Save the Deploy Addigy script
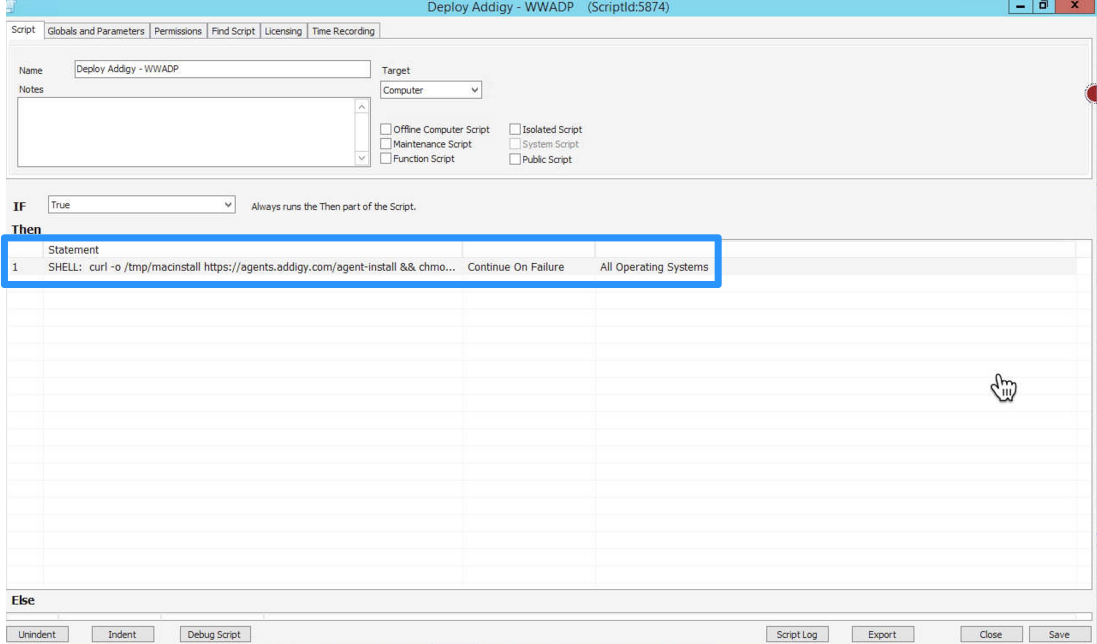The image size is (1097, 644). tap(1058, 633)
